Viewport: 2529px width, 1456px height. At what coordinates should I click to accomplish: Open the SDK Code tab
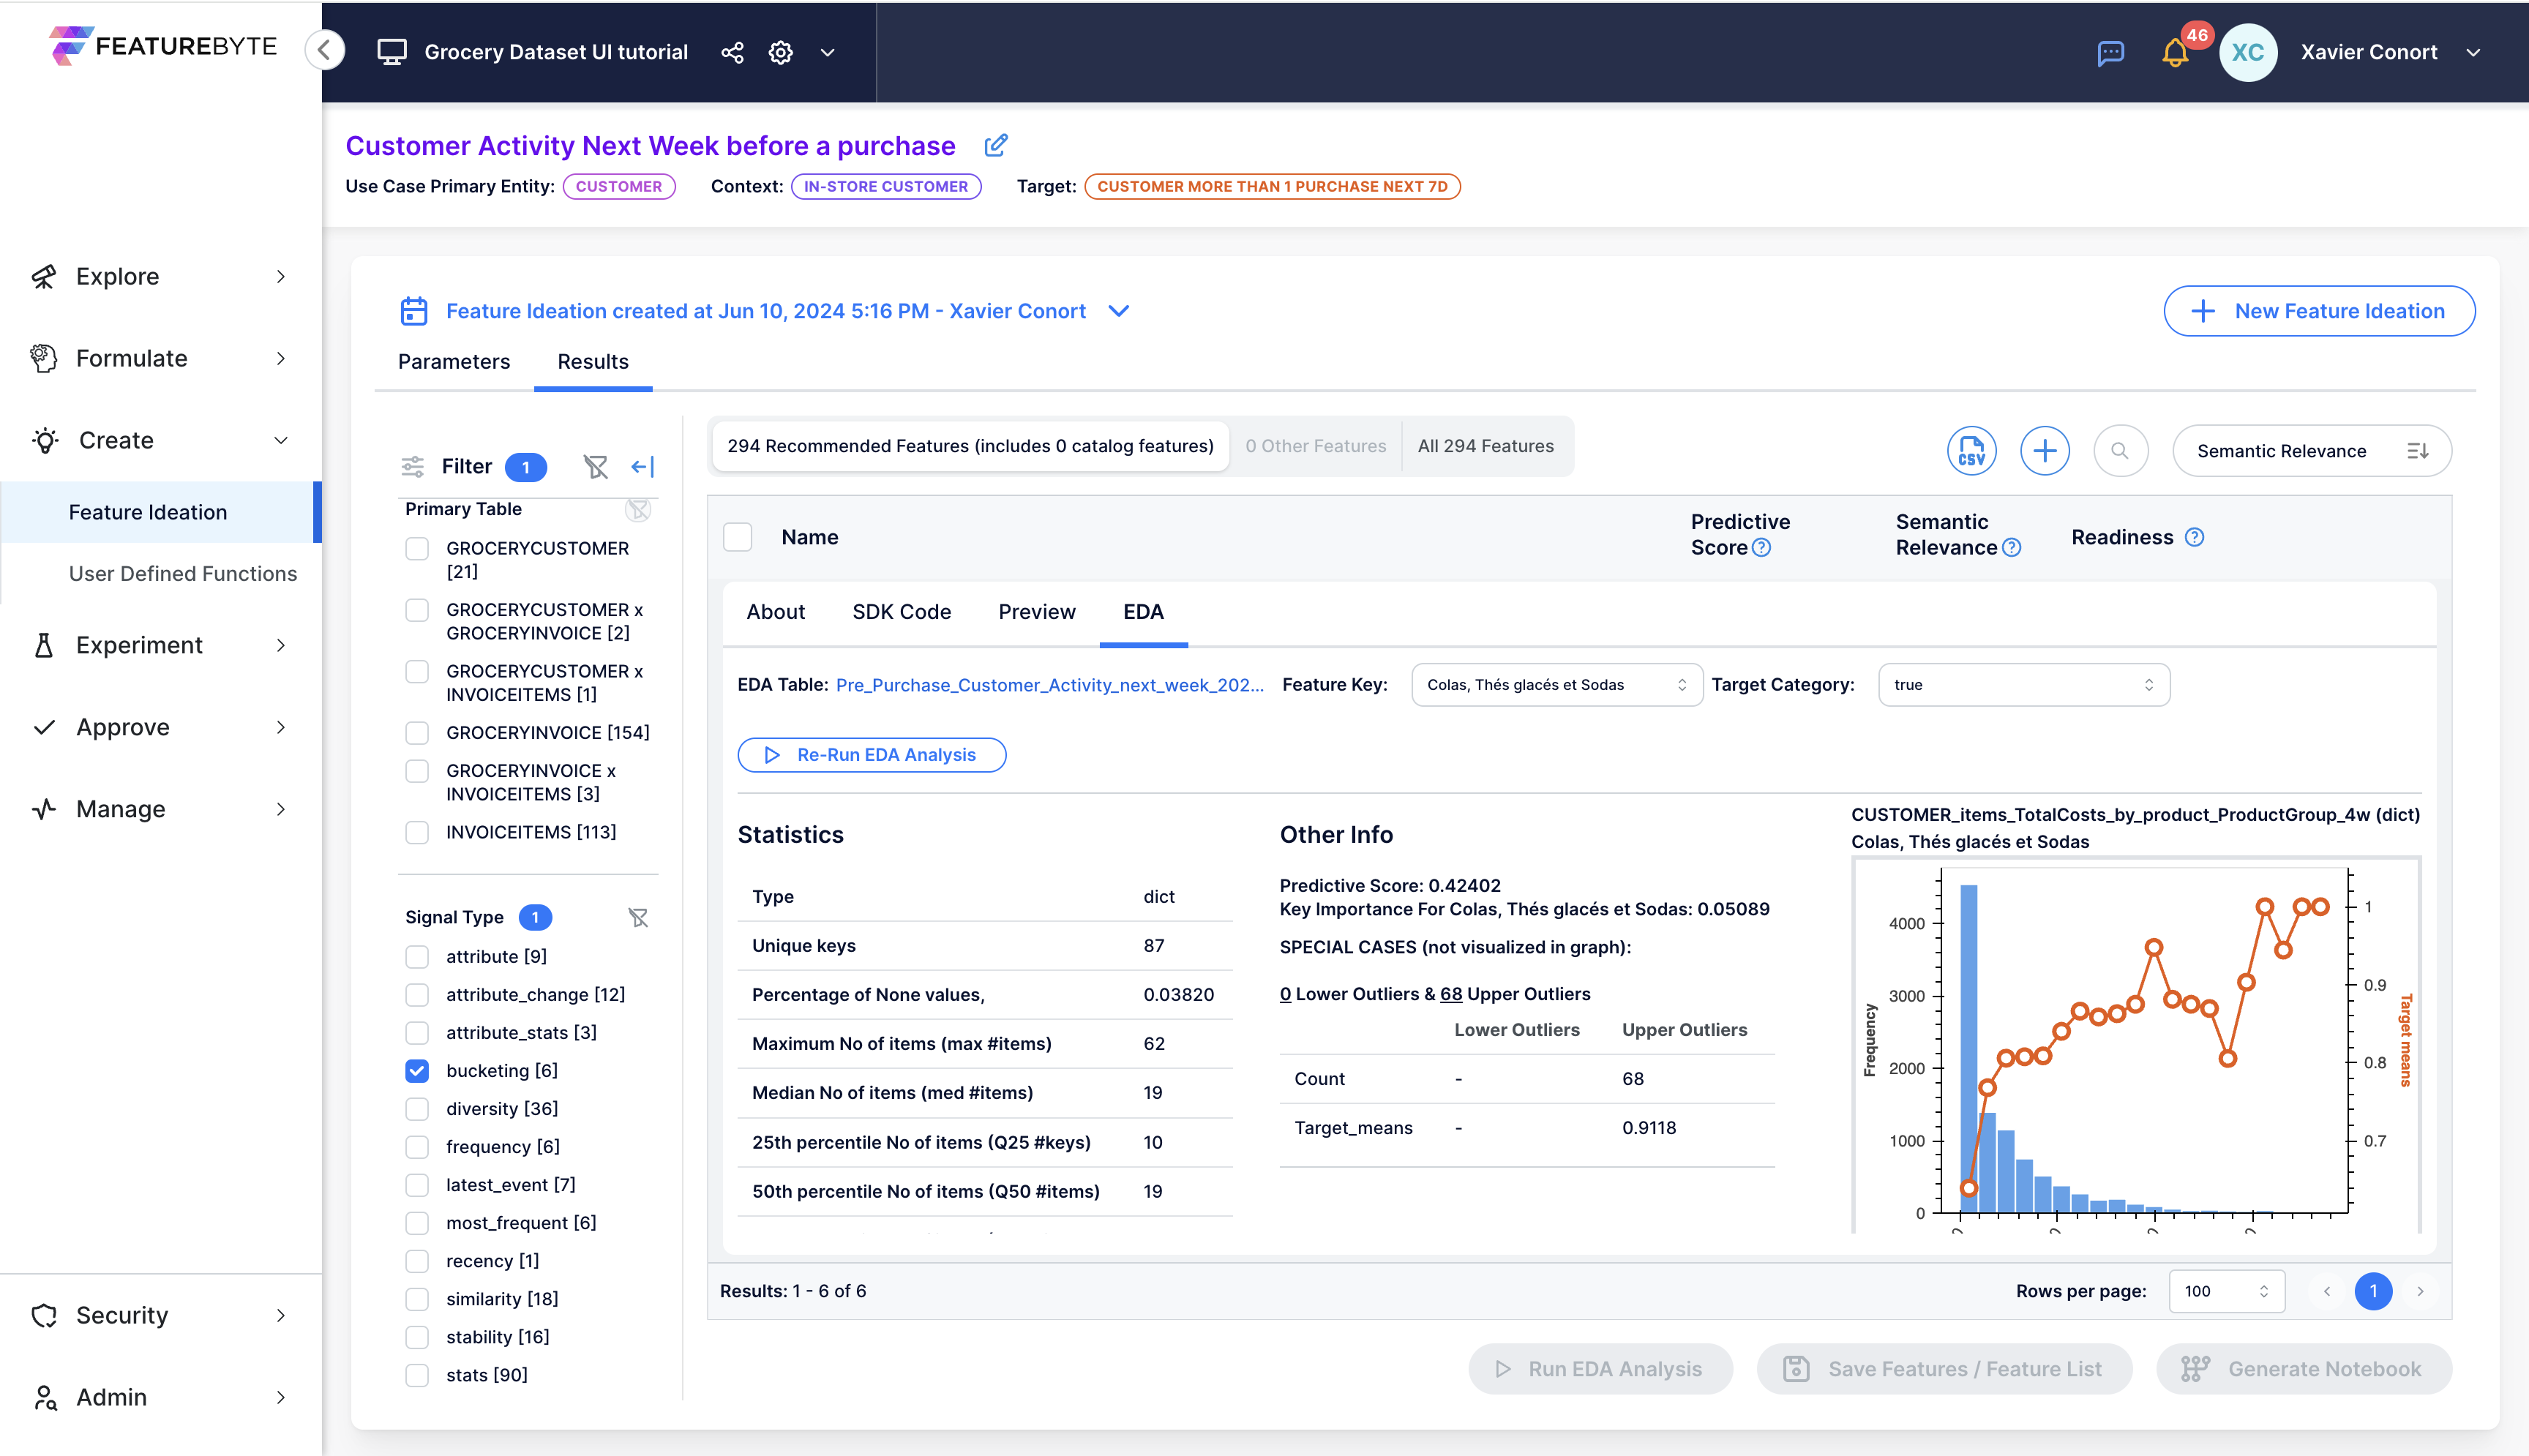click(x=901, y=612)
